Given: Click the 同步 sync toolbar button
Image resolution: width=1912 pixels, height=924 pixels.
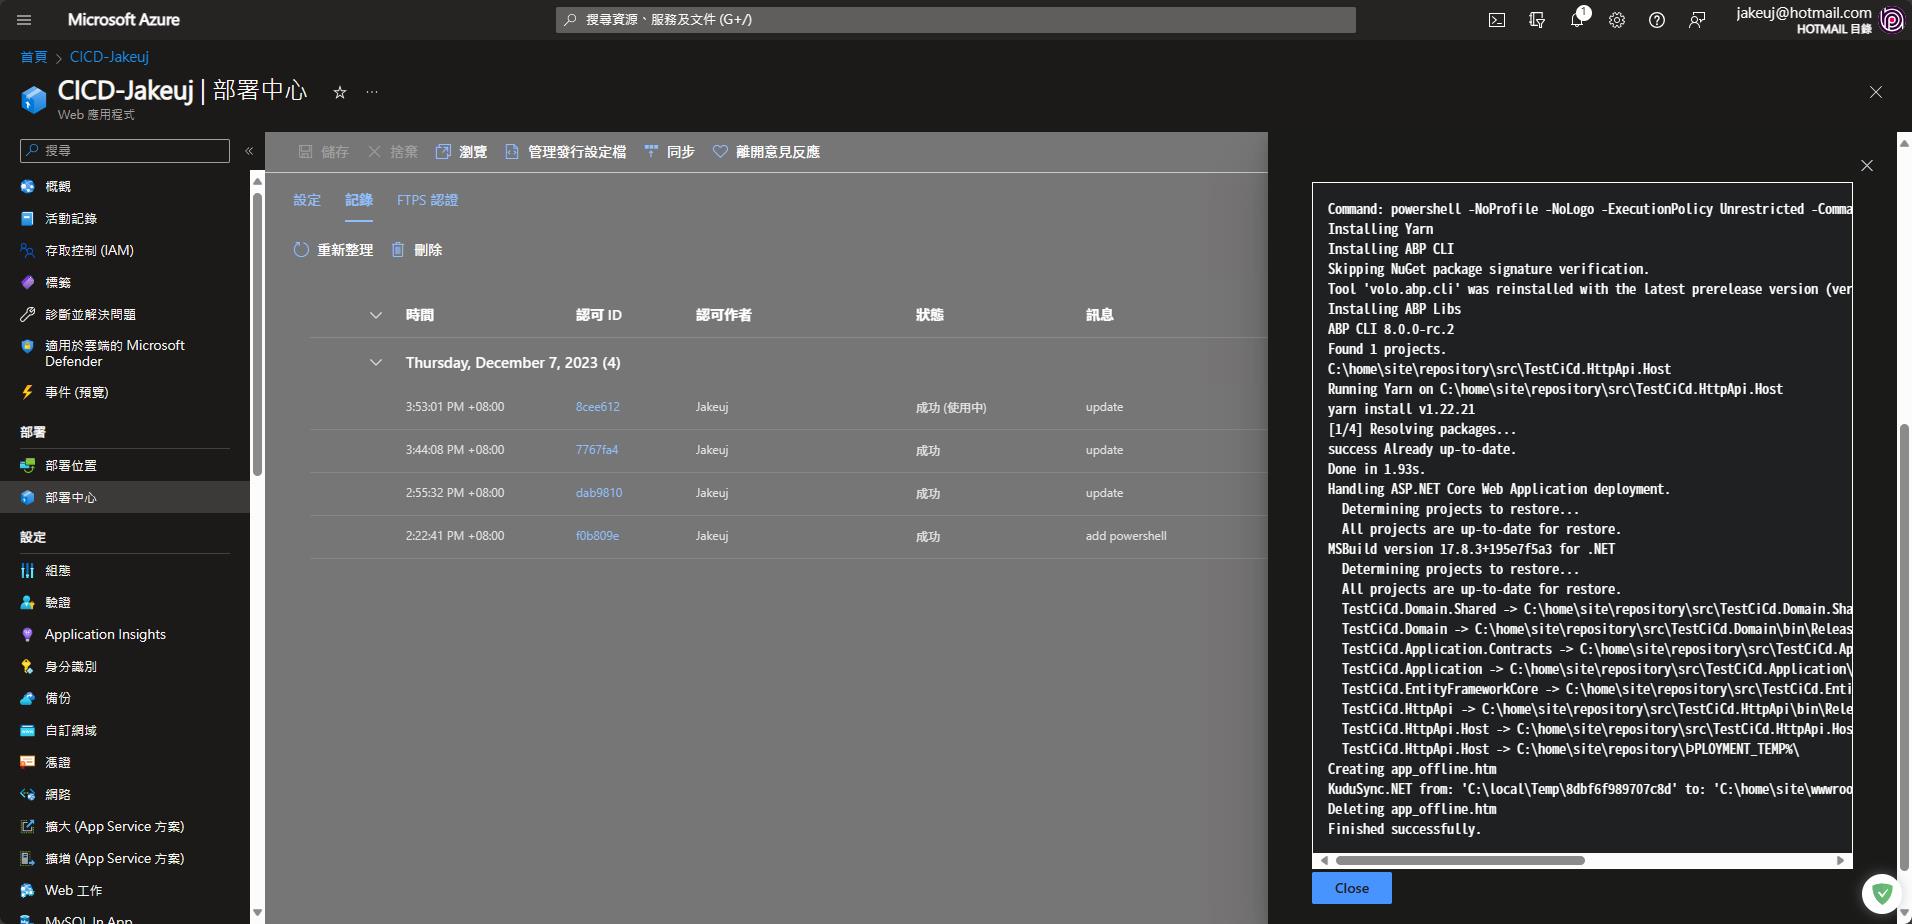Looking at the screenshot, I should point(669,152).
